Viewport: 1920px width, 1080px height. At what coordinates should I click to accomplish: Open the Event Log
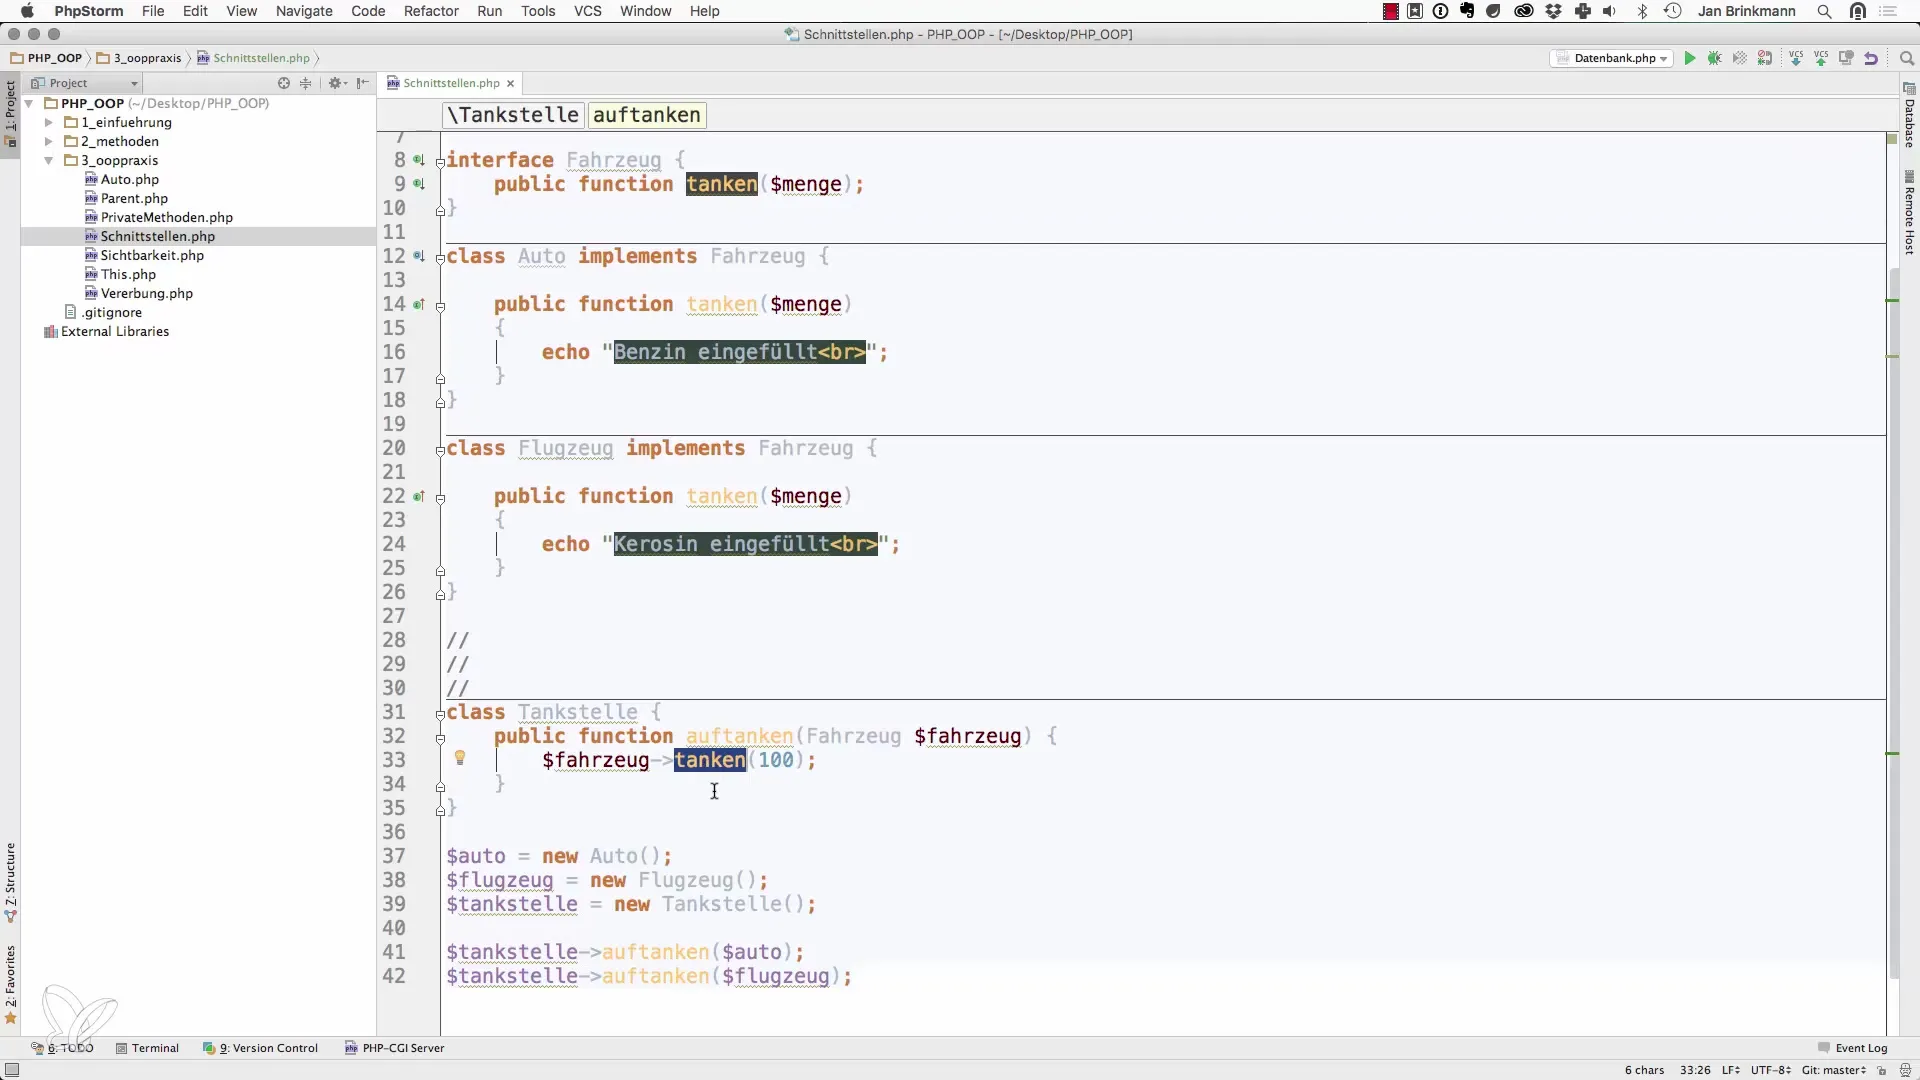1852,1048
